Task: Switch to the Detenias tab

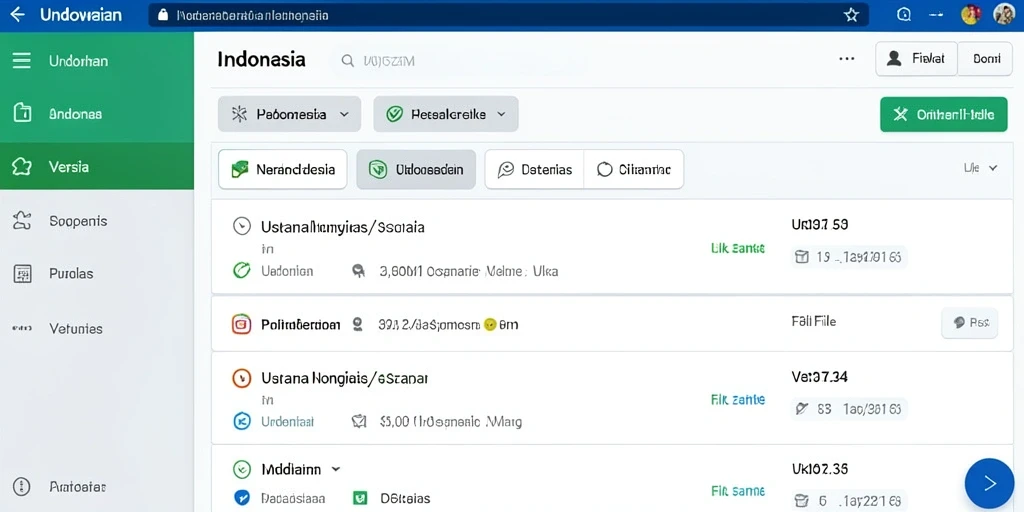Action: coord(535,170)
